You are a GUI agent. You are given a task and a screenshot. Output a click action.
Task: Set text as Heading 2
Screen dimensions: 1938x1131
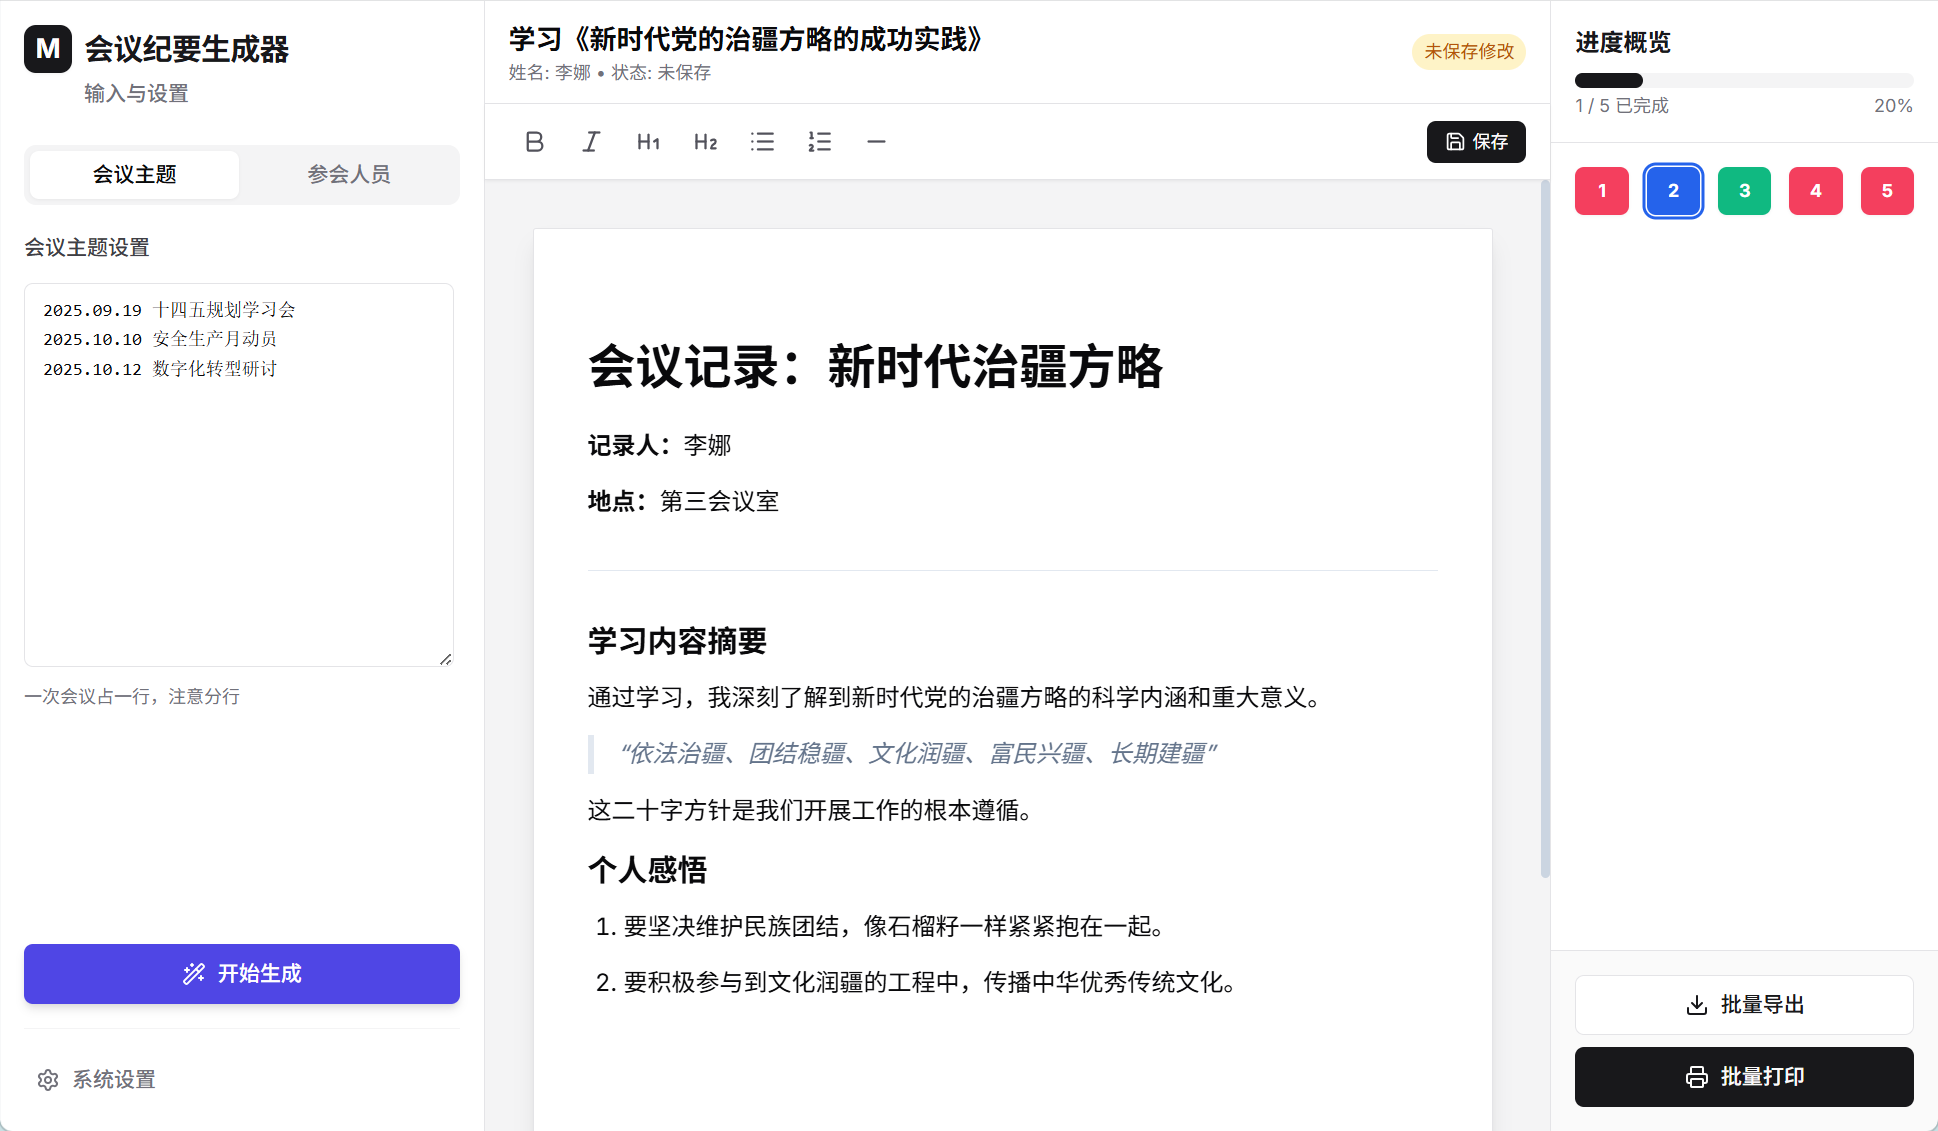(705, 142)
